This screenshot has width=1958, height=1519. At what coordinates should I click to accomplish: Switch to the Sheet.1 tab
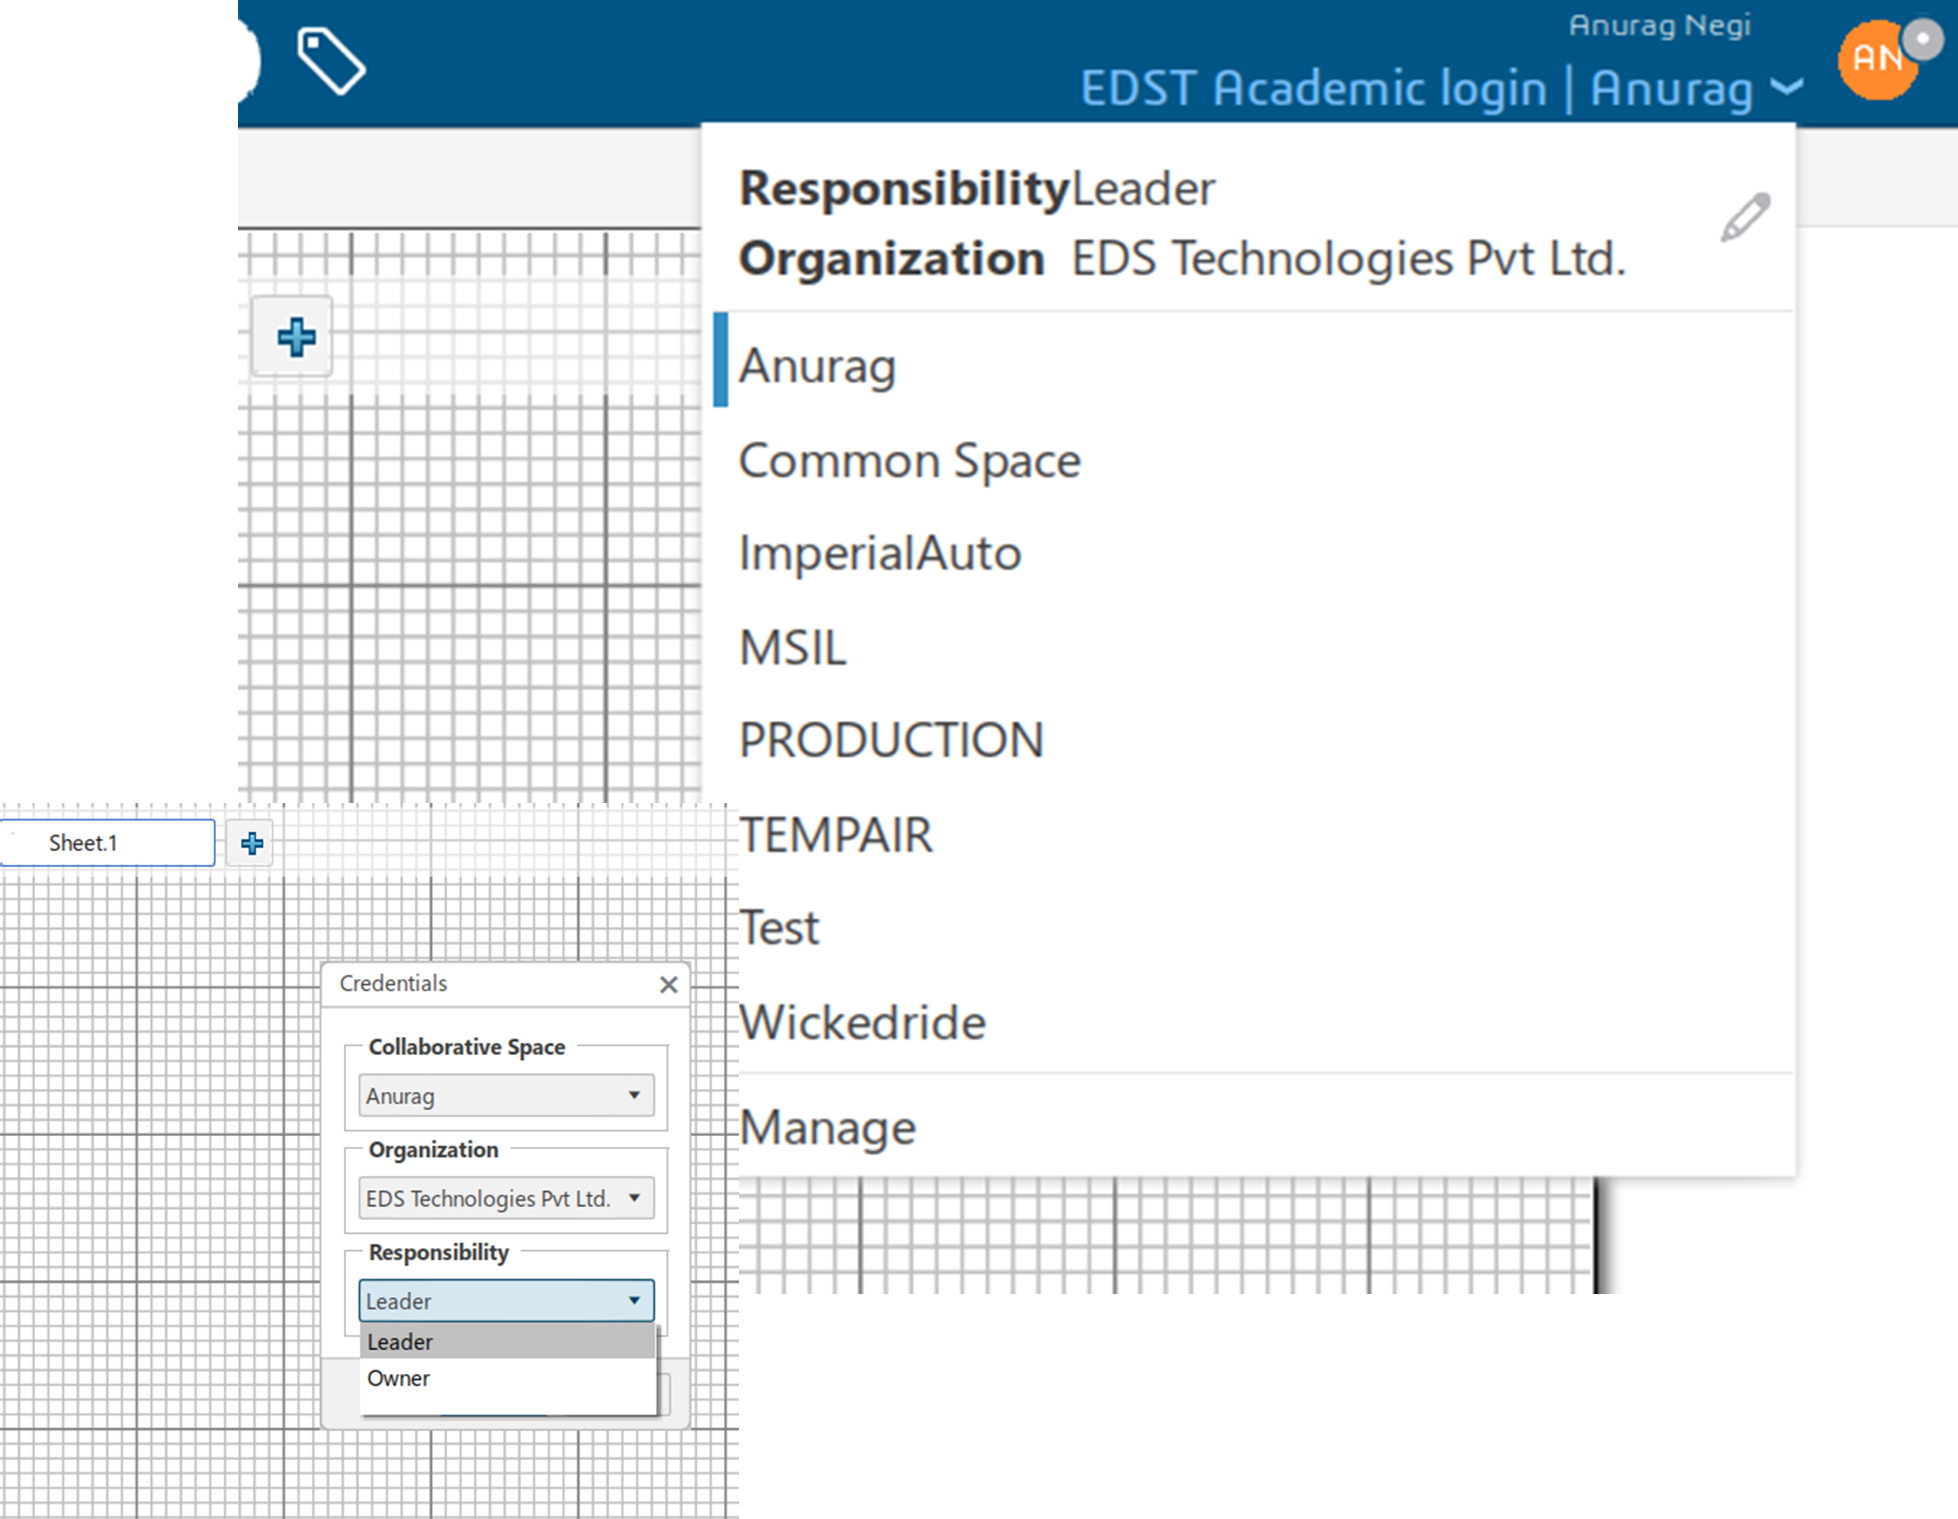(85, 843)
